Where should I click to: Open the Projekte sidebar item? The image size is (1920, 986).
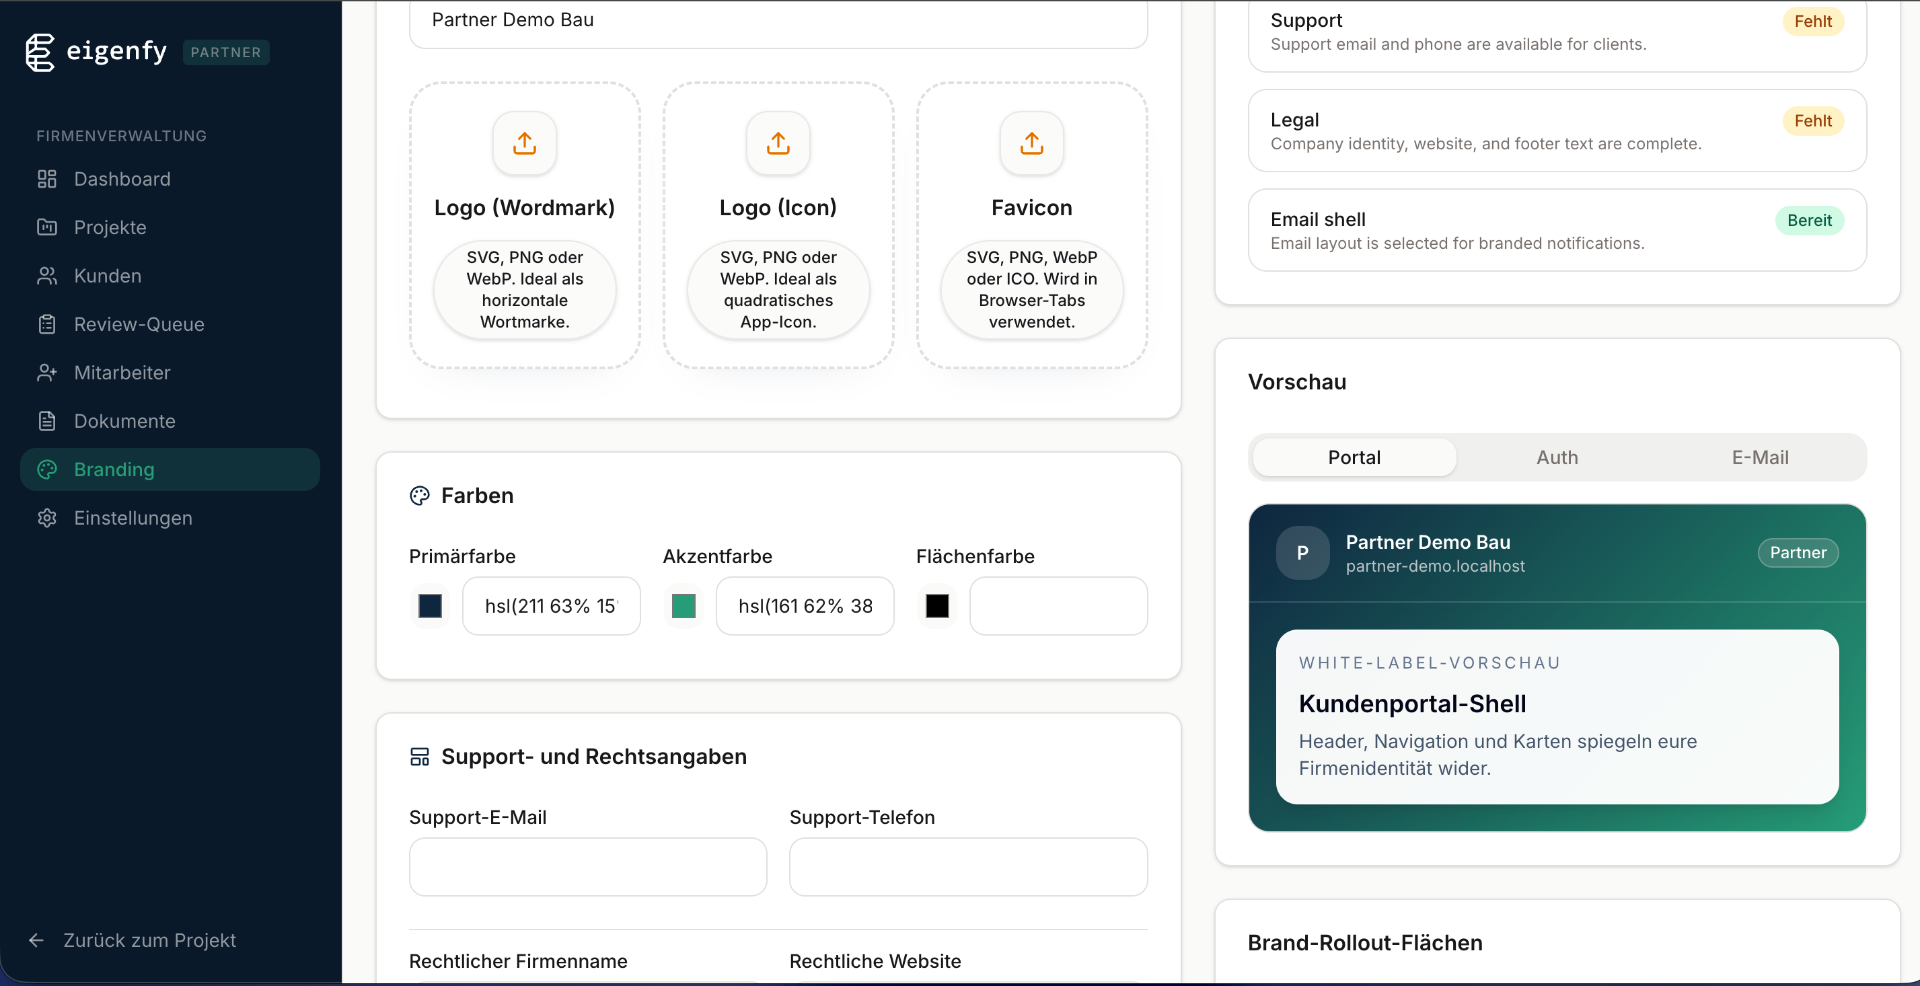110,228
